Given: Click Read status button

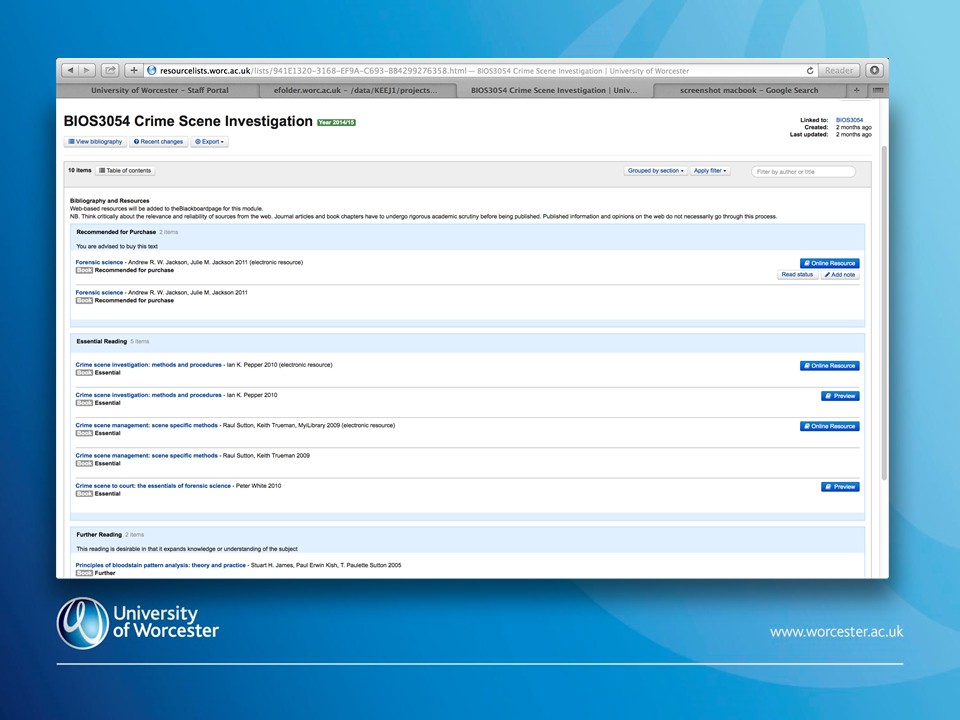Looking at the screenshot, I should click(797, 274).
